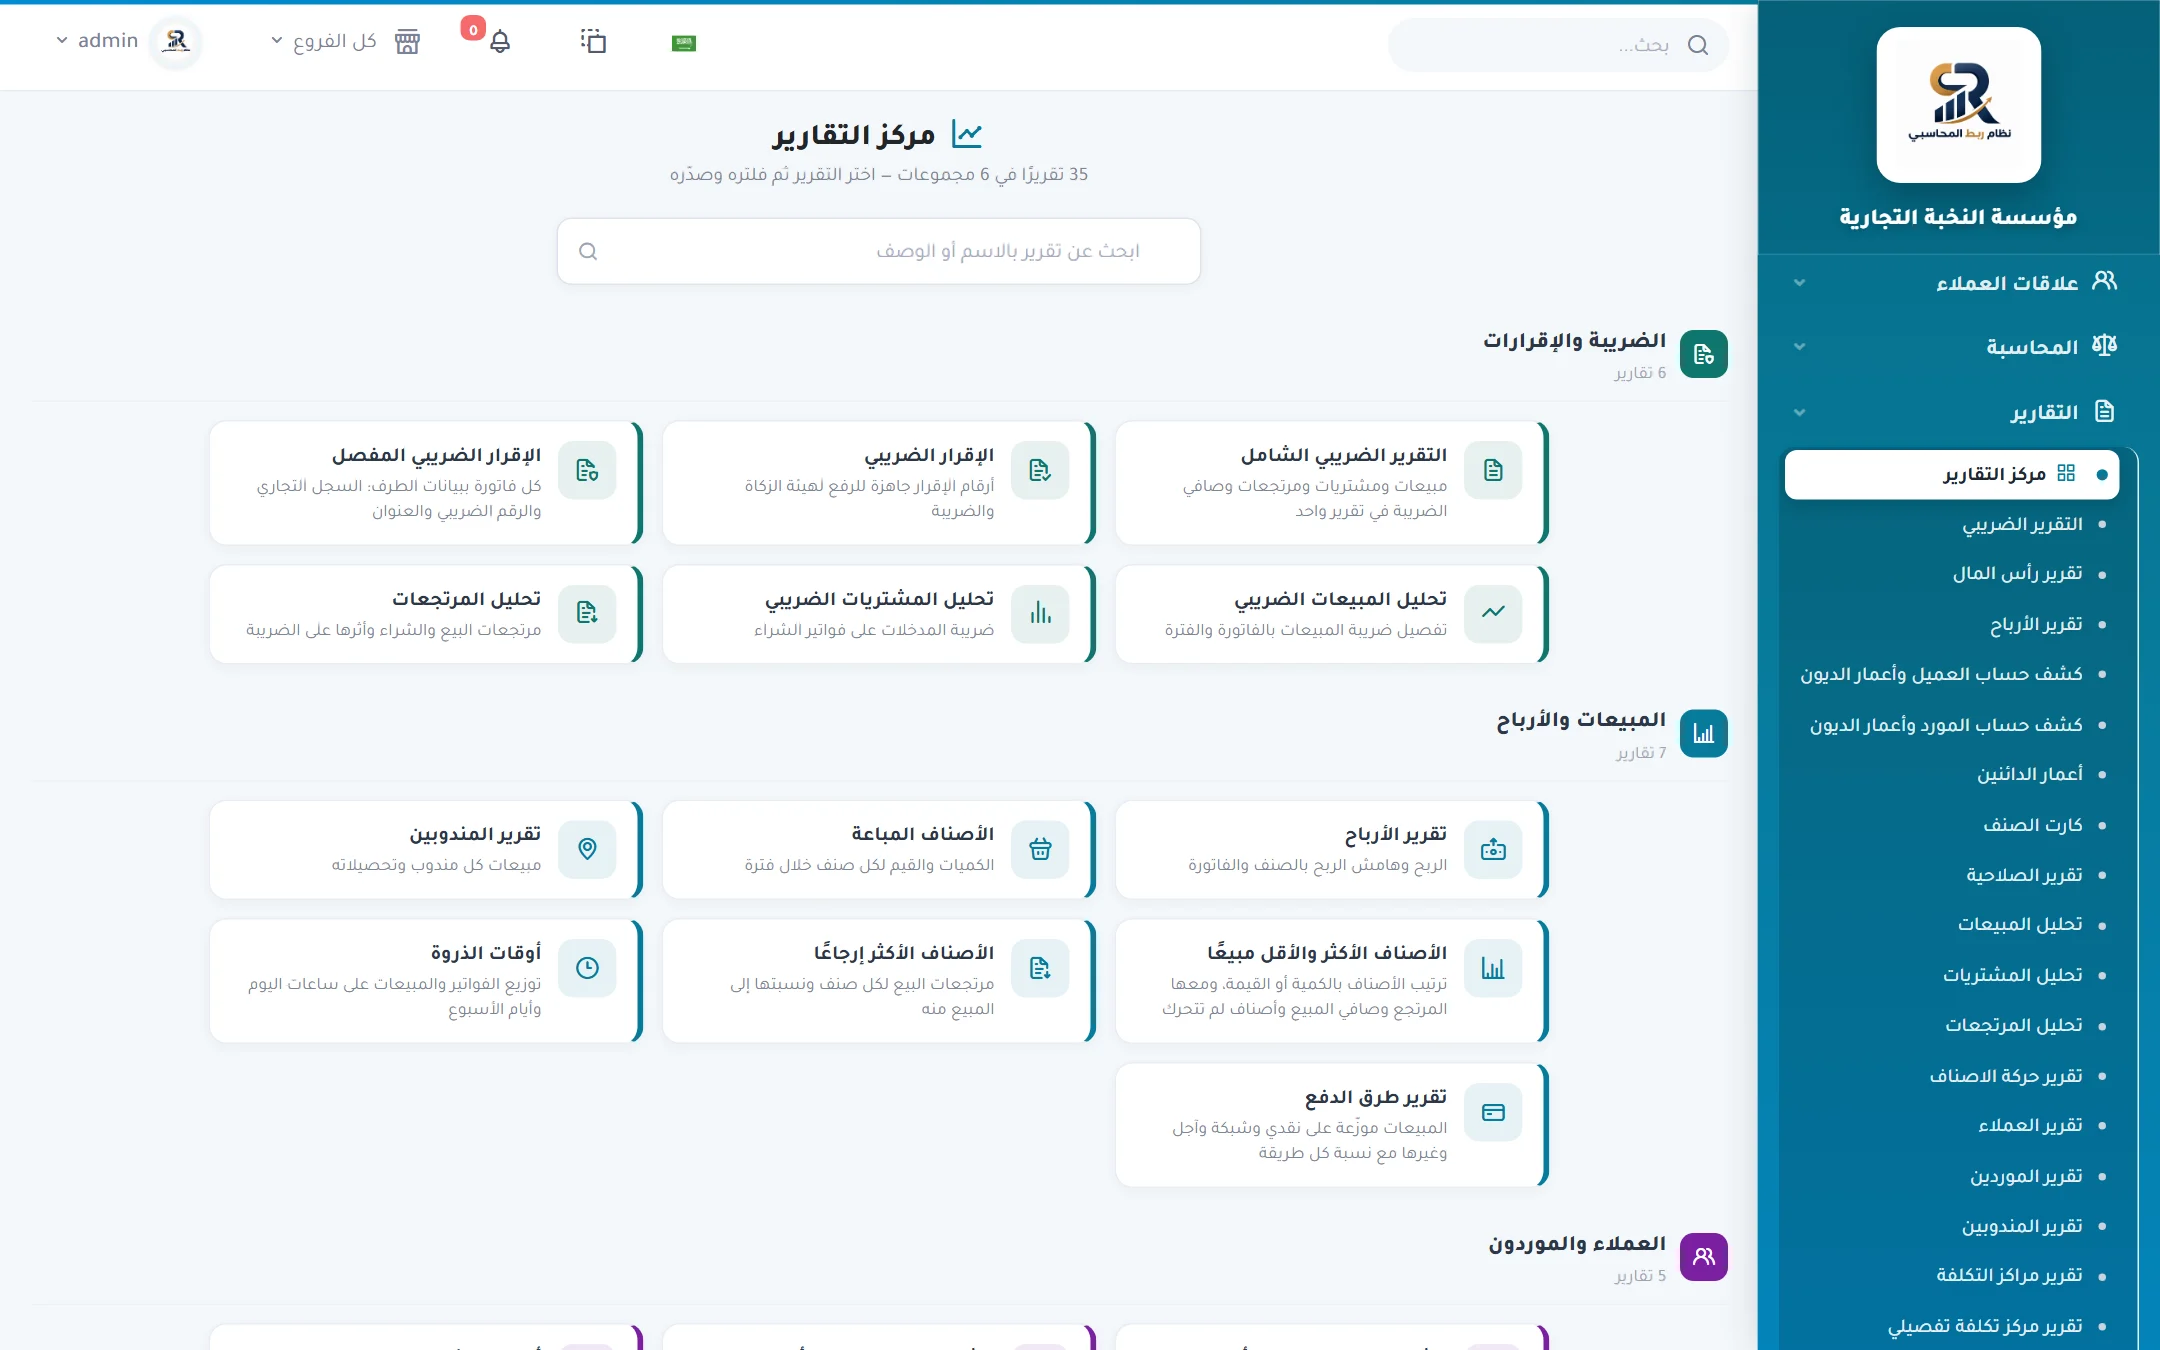Screen dimensions: 2160x1350
Task: Collapse التقارير sidebar section
Action: [1958, 412]
